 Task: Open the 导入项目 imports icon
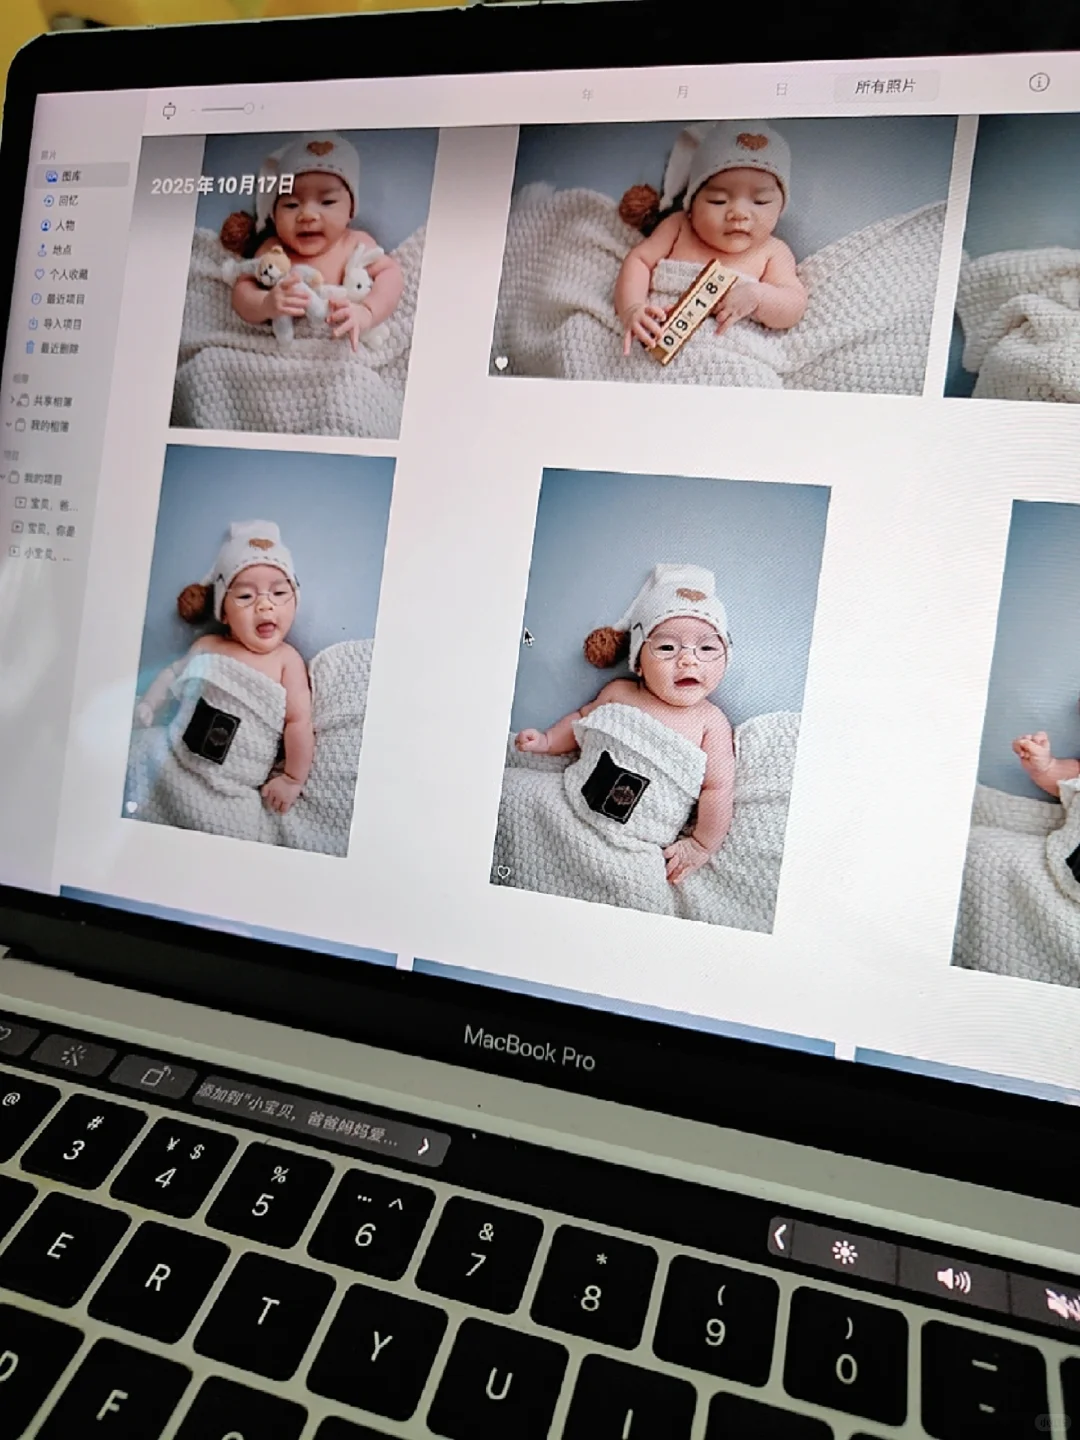coord(34,323)
